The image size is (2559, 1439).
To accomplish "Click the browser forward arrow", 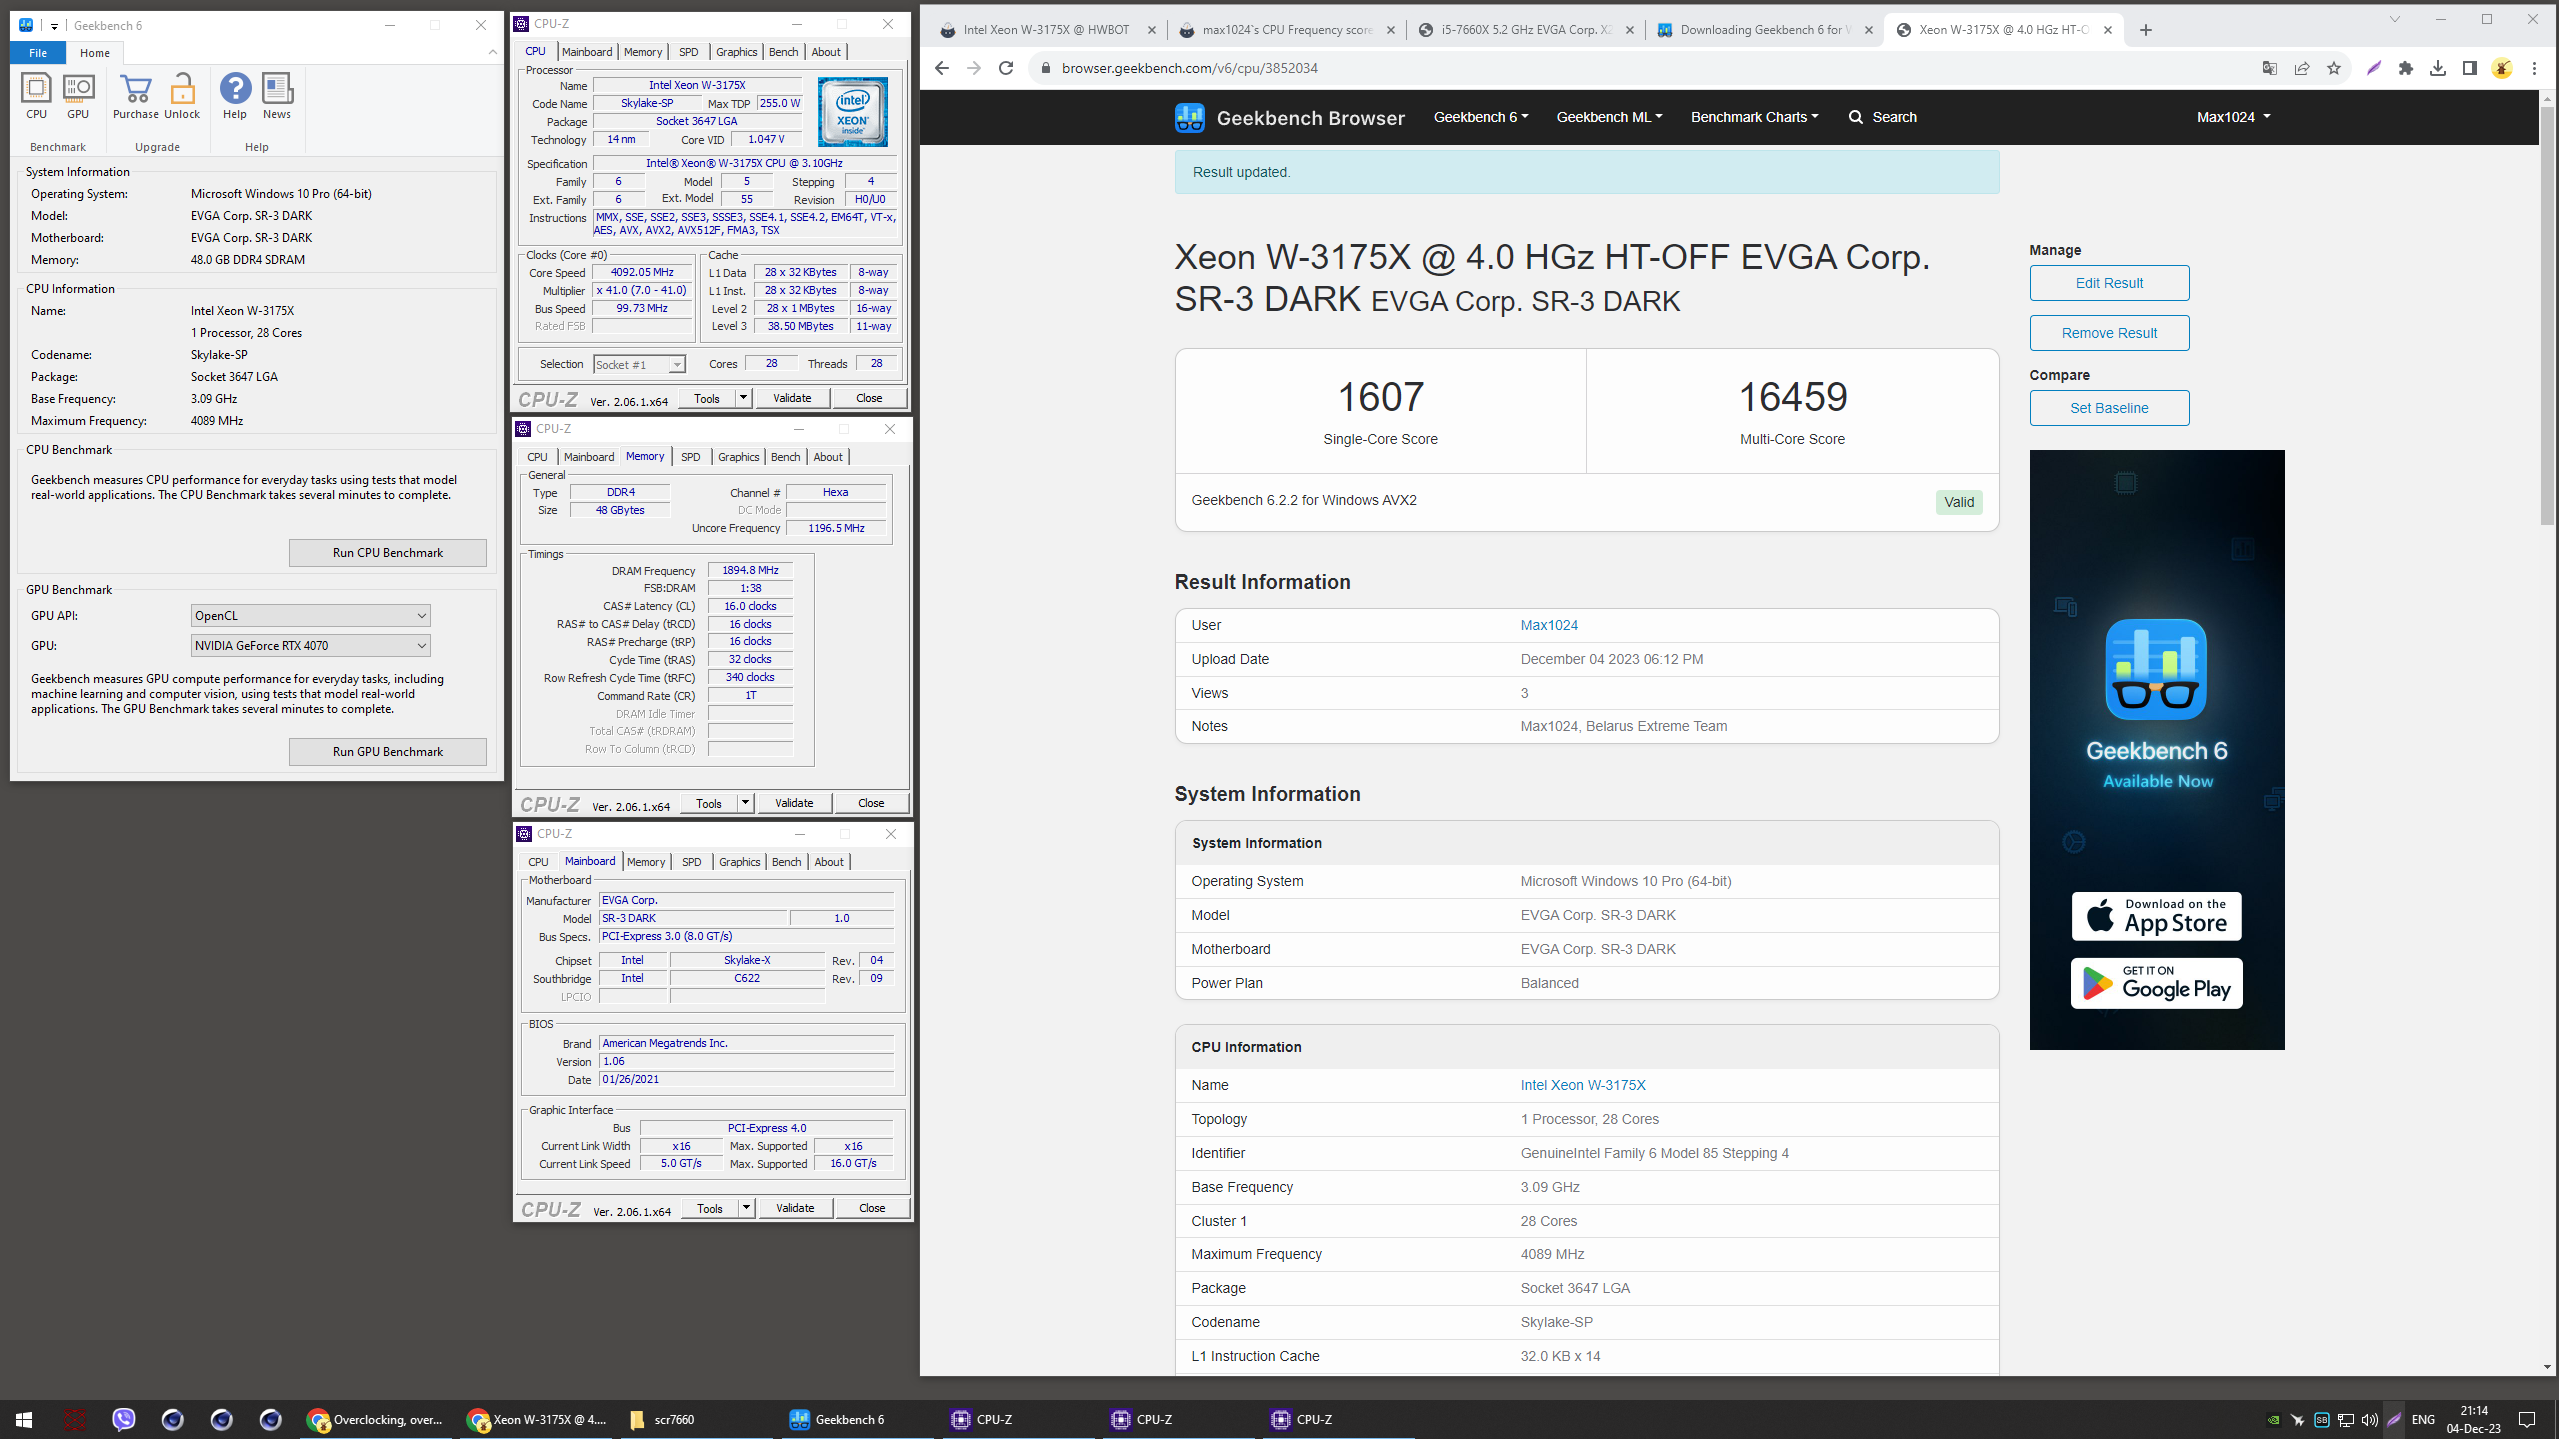I will [x=974, y=68].
